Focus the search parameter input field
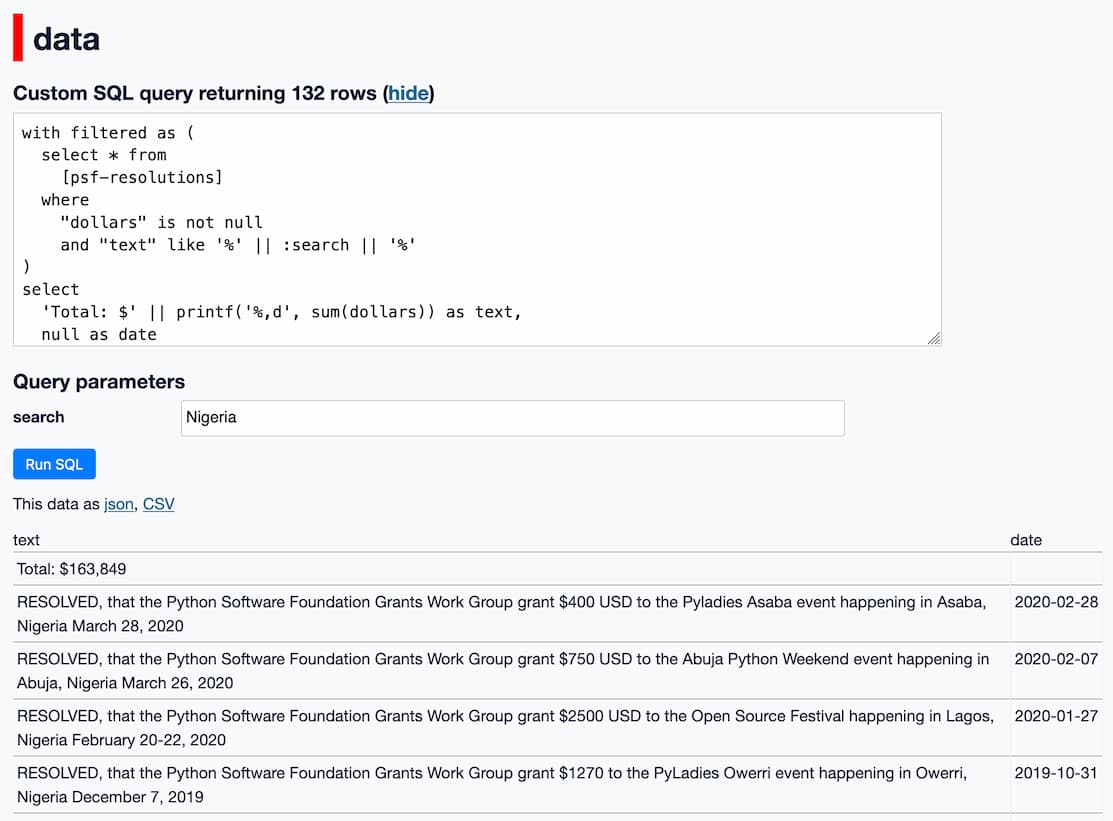This screenshot has width=1113, height=821. tap(512, 418)
